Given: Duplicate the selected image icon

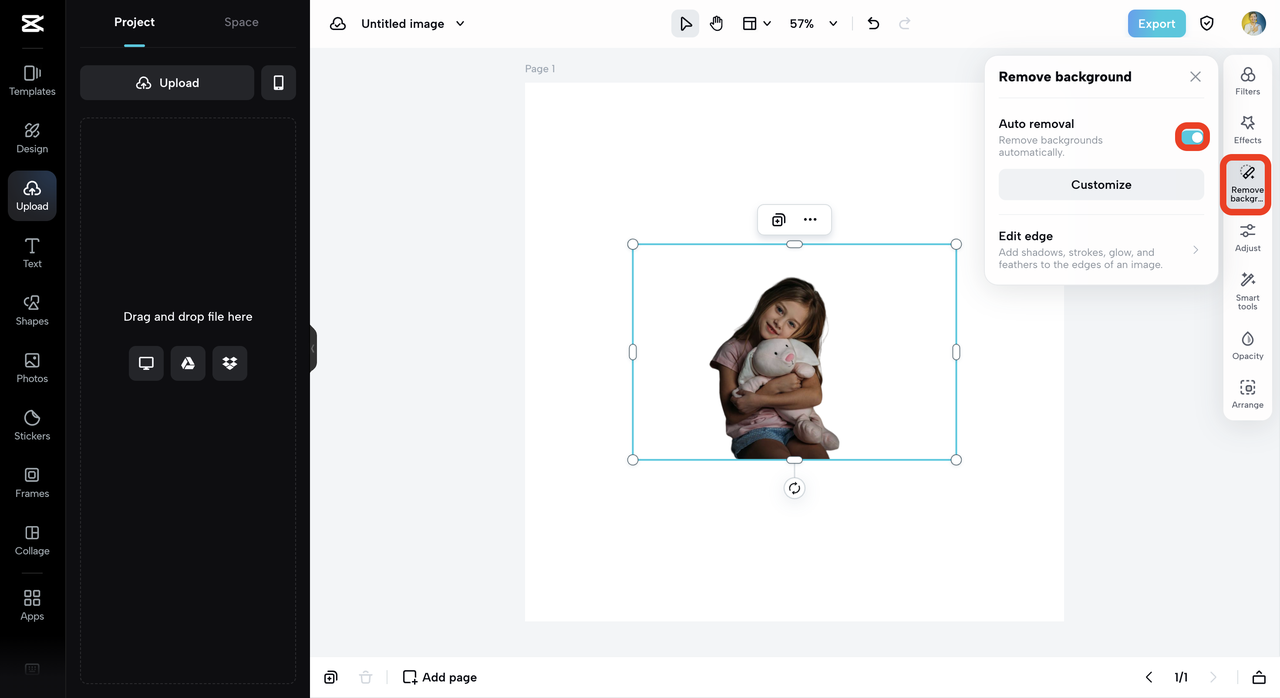Looking at the screenshot, I should 778,220.
